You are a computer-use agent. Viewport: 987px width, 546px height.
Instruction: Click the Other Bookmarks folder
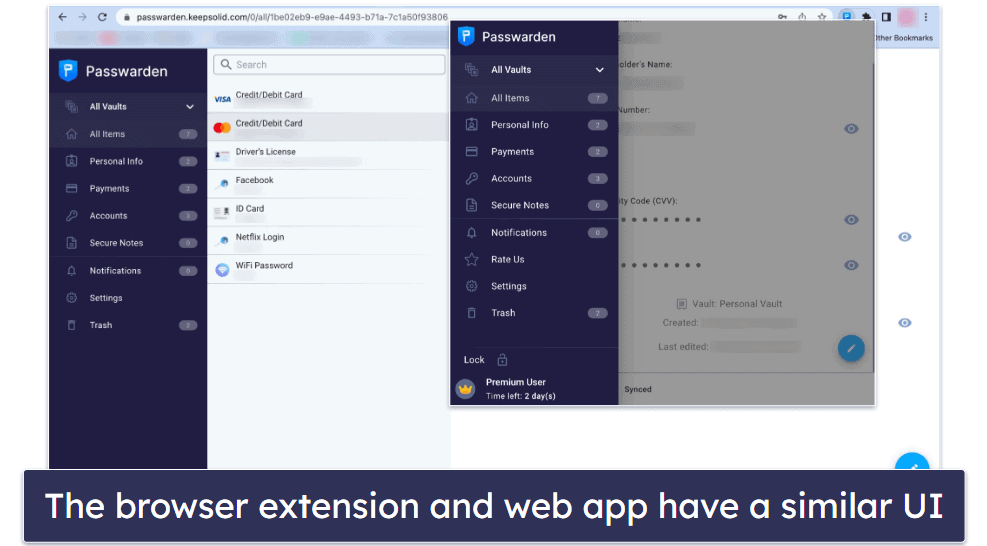[x=903, y=38]
